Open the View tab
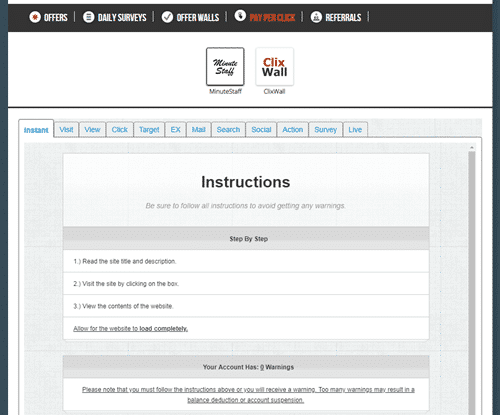This screenshot has height=415, width=500. coord(92,129)
